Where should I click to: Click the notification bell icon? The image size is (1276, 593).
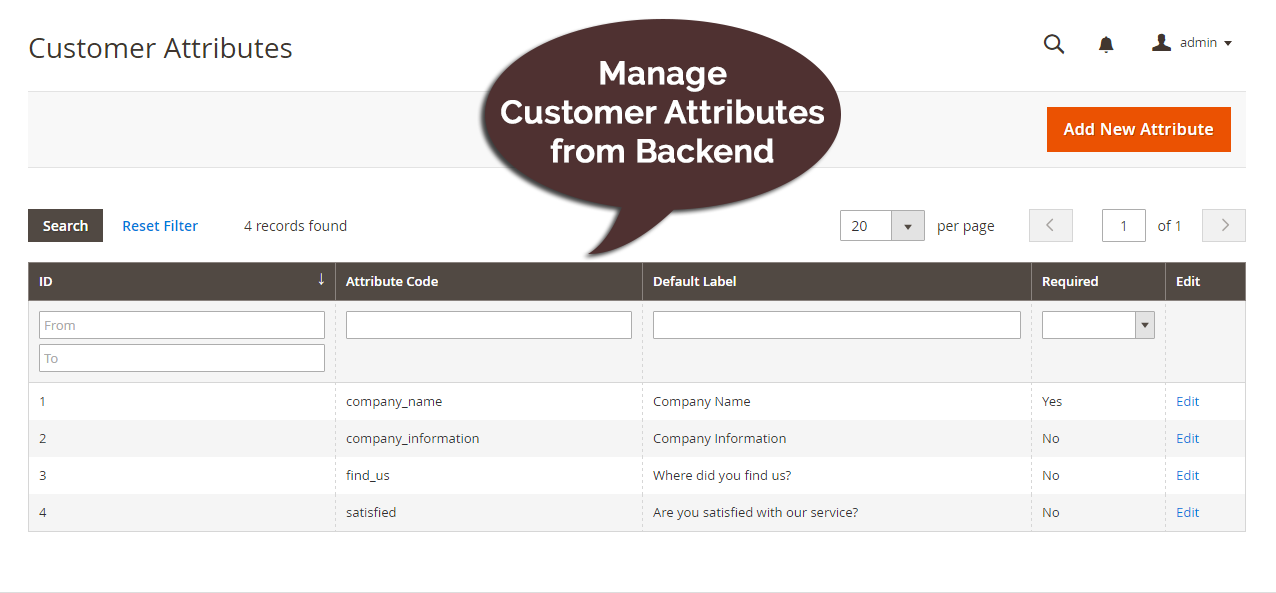coord(1105,44)
